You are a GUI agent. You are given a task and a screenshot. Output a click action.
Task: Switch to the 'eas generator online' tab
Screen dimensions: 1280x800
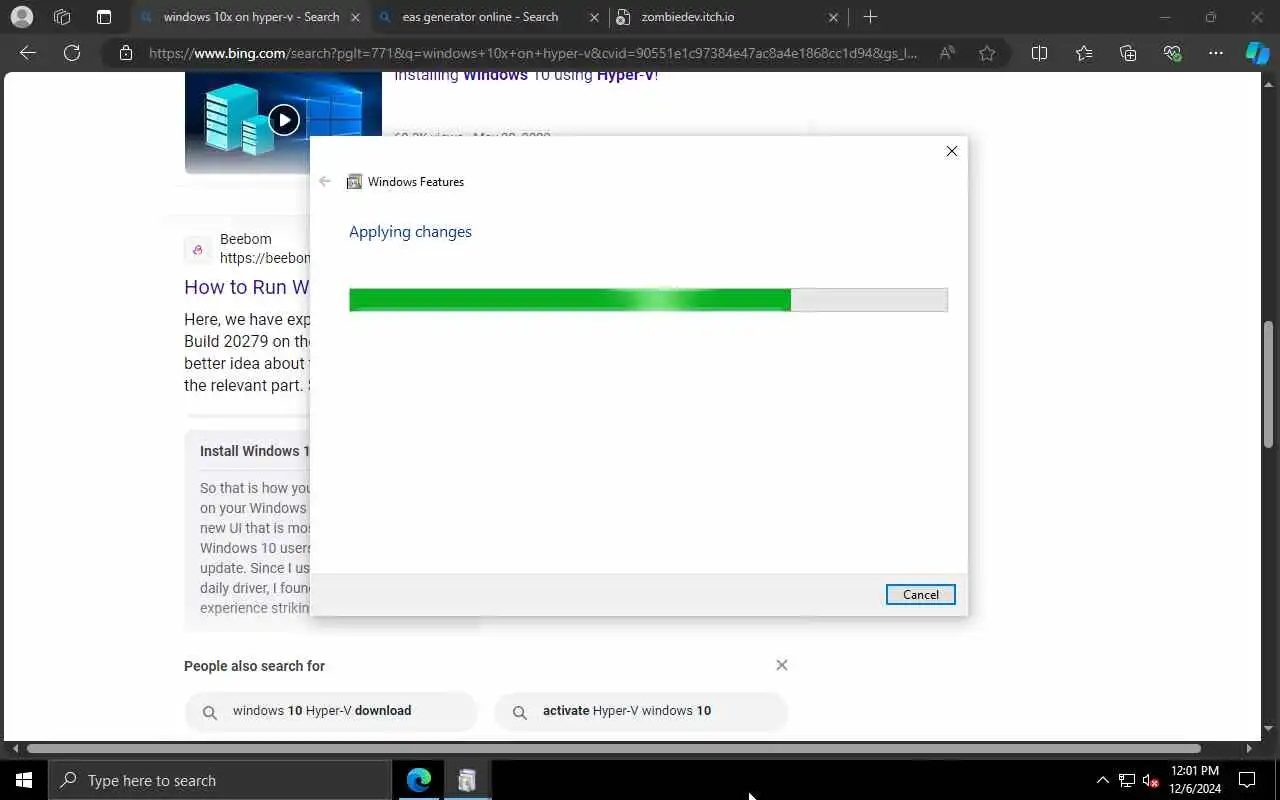point(480,17)
